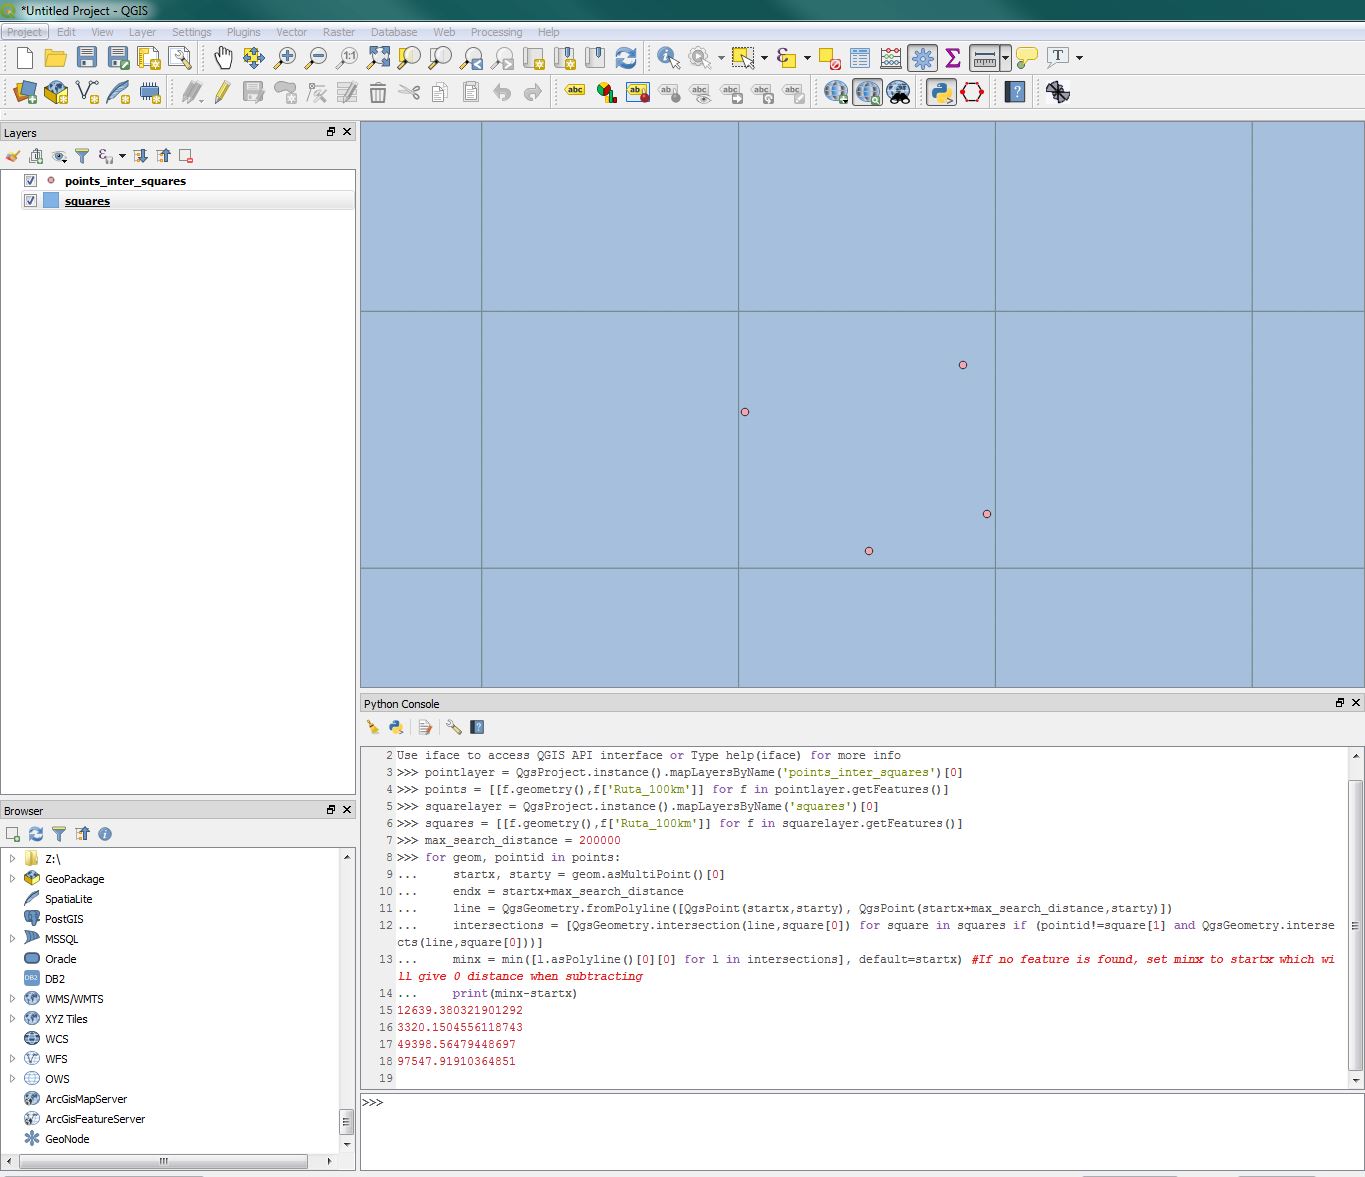This screenshot has height=1177, width=1365.
Task: Open the Project menu
Action: tap(24, 32)
